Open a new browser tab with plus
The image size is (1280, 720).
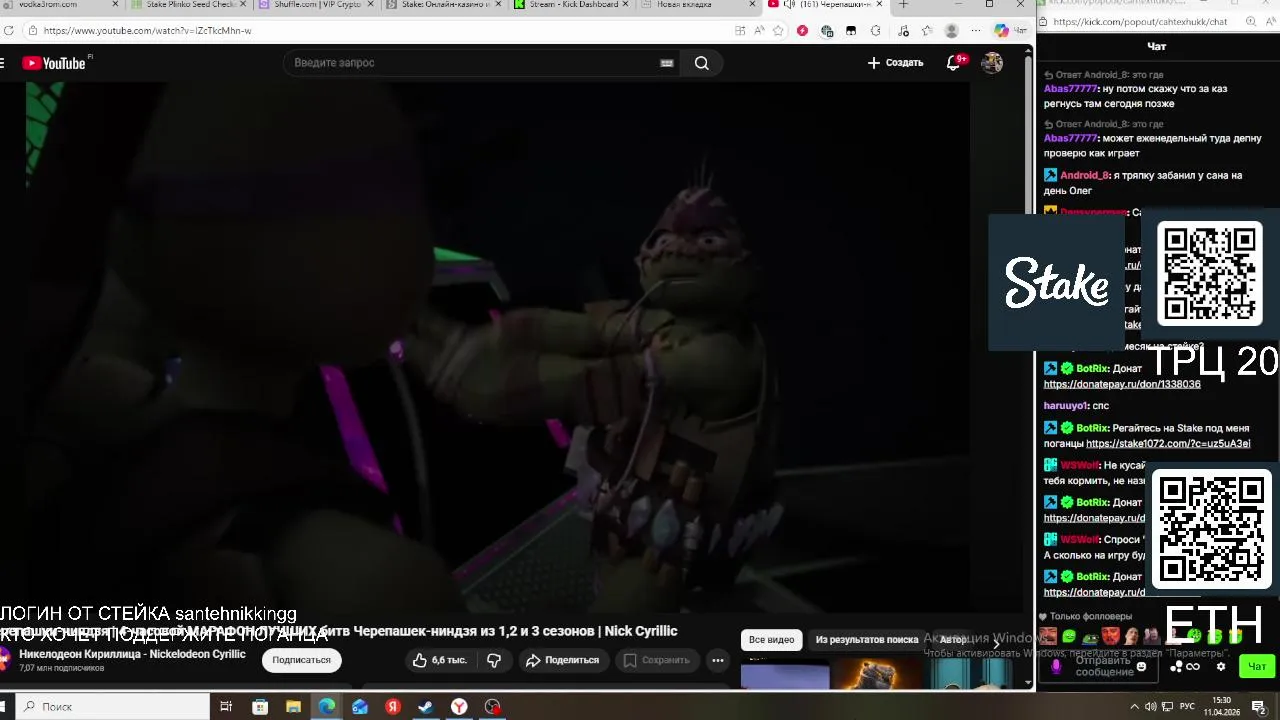[903, 5]
